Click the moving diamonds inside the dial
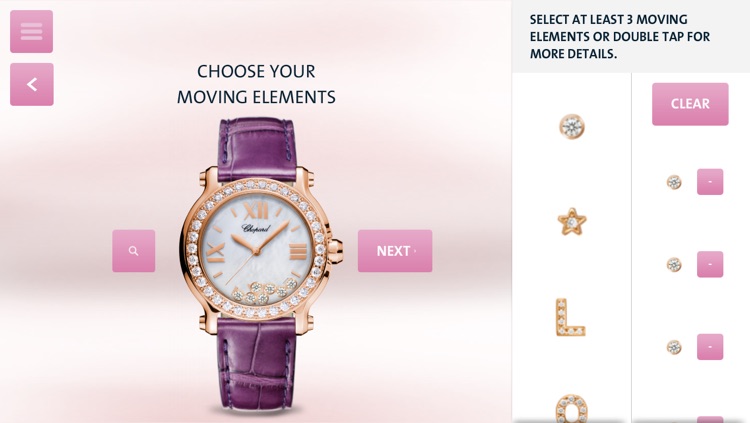 click(265, 290)
